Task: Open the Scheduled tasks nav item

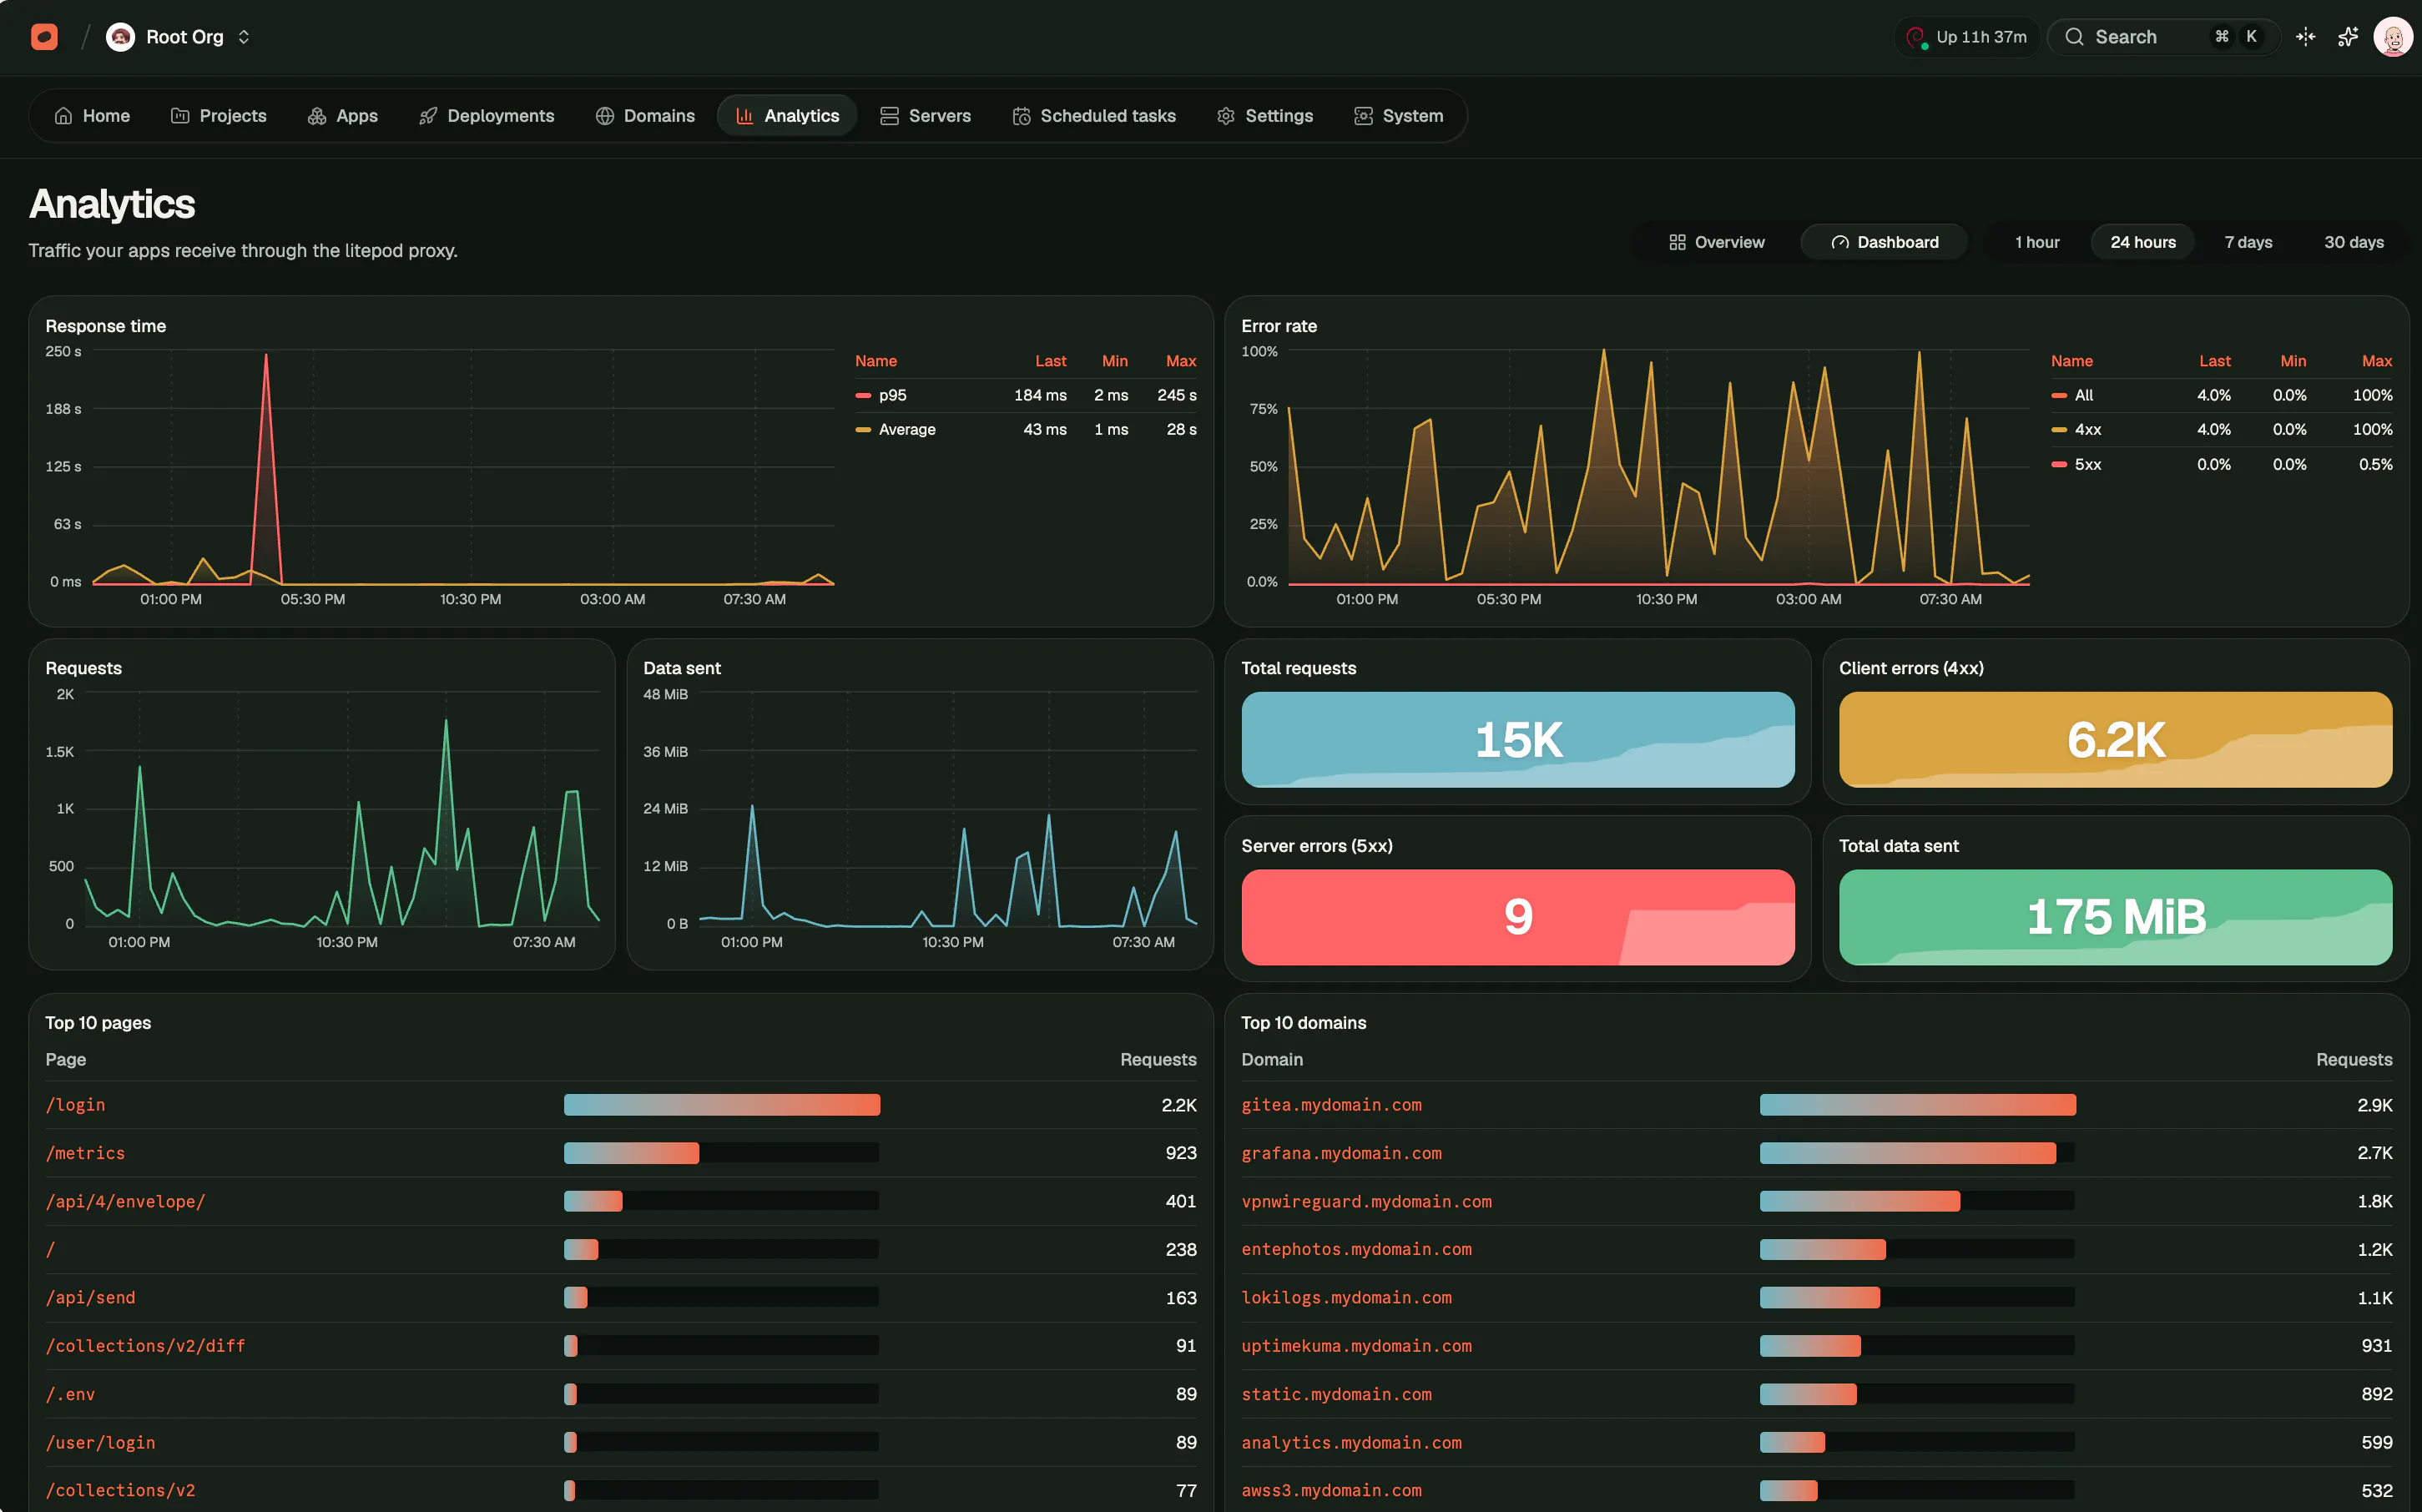Action: pos(1094,116)
